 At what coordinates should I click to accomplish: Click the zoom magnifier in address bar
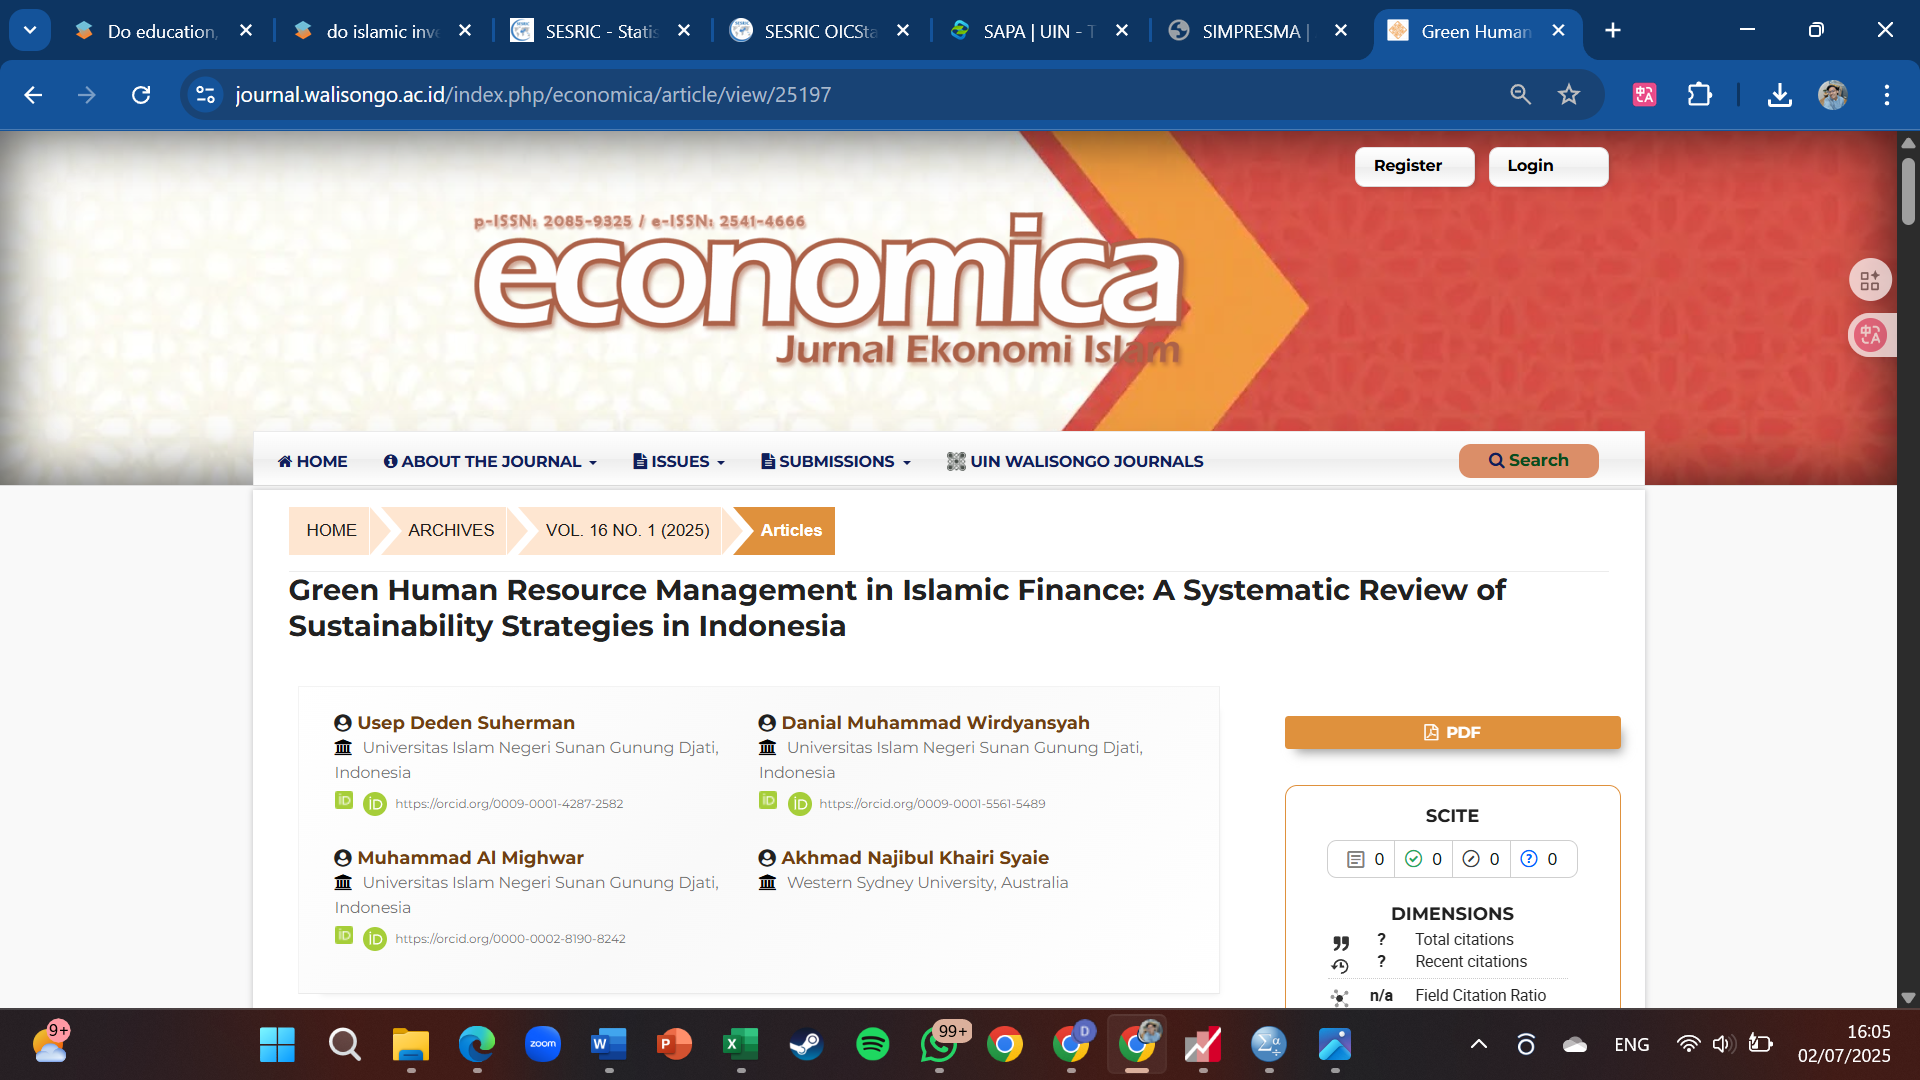(x=1520, y=95)
